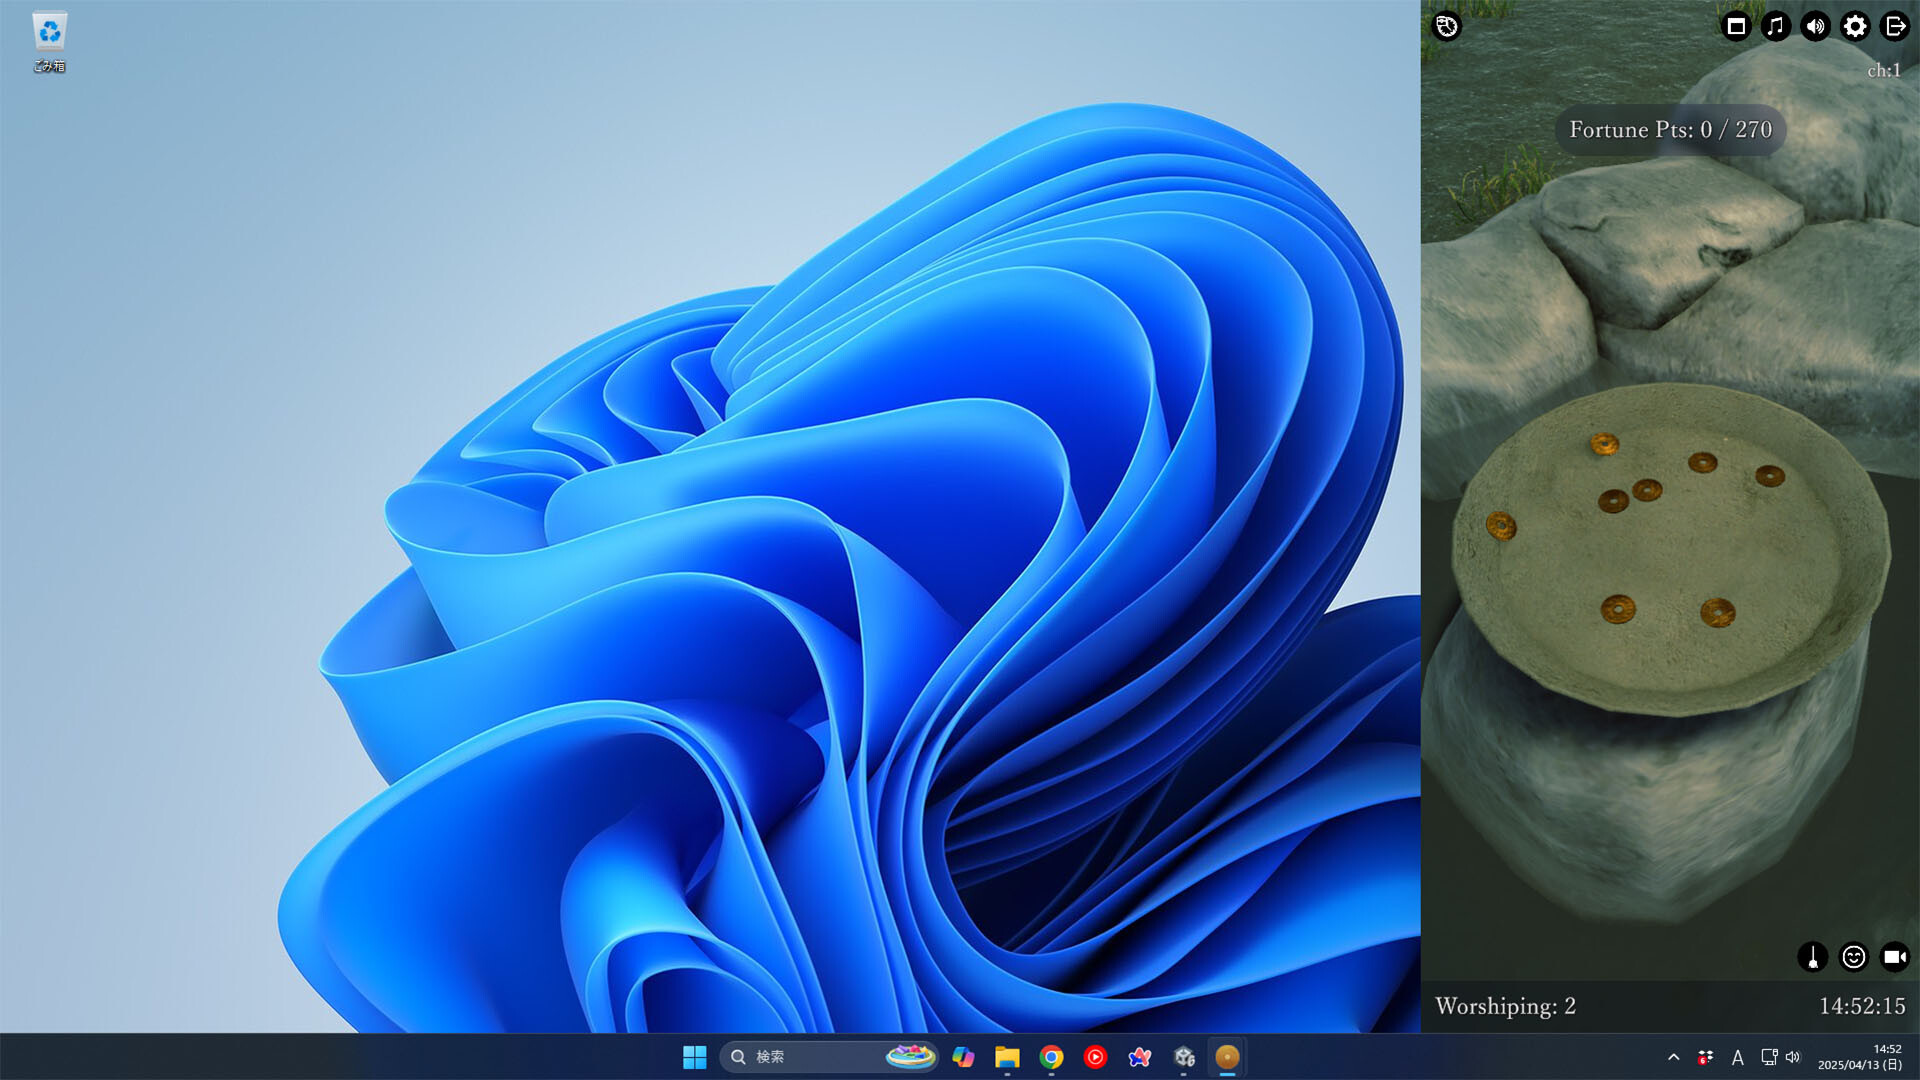
Task: Click the coin-toss timer icon at top left
Action: [x=1447, y=27]
